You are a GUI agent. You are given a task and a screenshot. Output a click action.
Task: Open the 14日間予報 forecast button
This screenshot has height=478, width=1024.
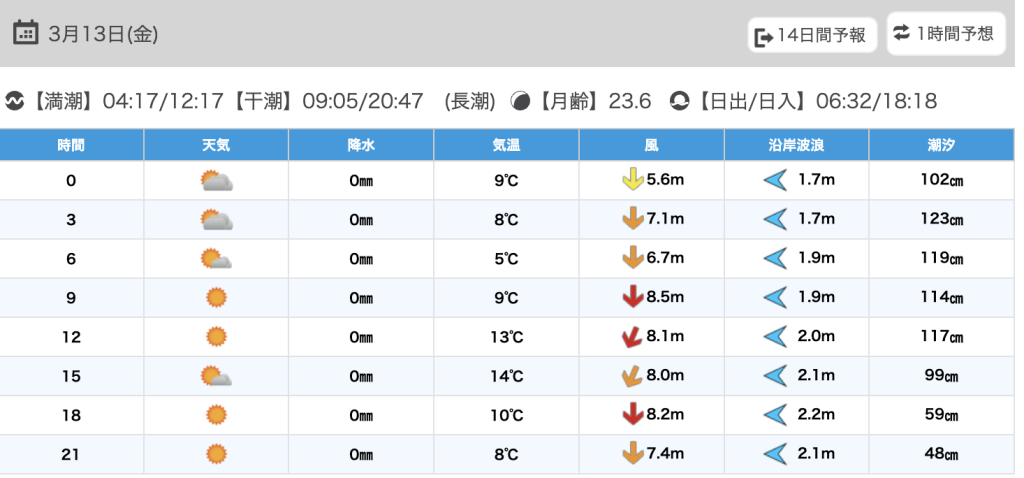point(812,35)
